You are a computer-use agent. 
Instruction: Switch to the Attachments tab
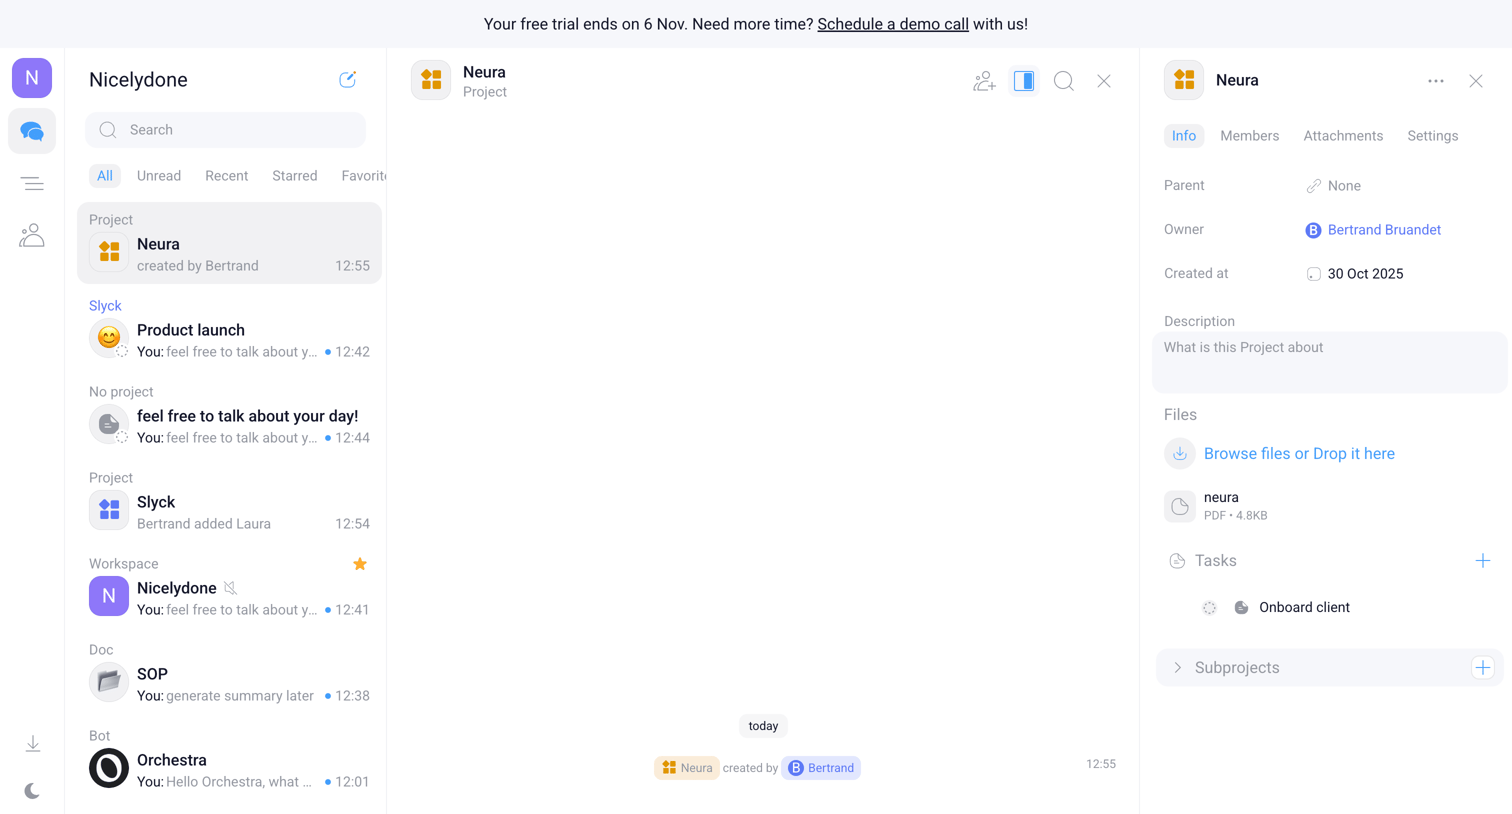click(x=1343, y=136)
